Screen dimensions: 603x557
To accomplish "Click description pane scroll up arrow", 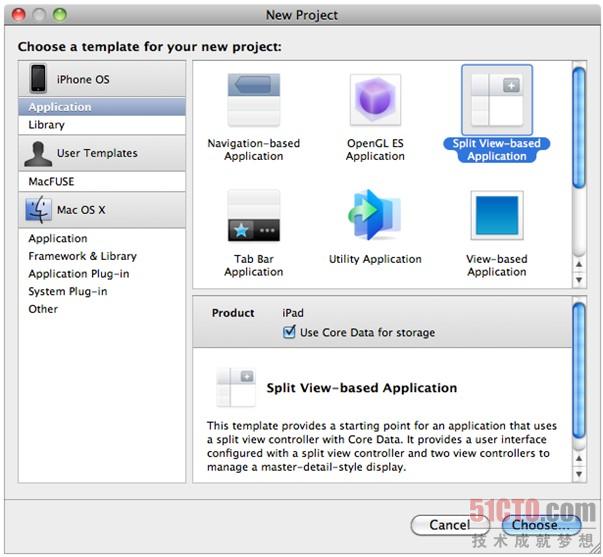I will point(579,459).
